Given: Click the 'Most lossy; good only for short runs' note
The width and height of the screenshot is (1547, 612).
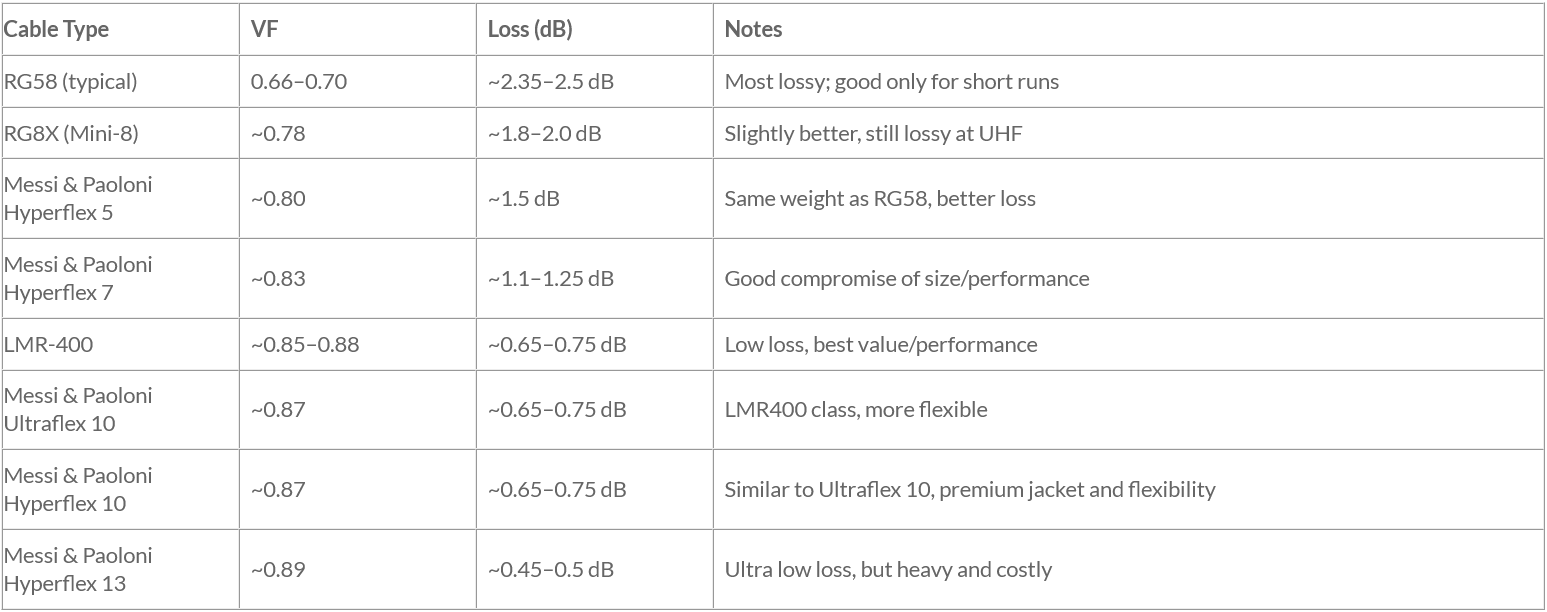Looking at the screenshot, I should (891, 82).
